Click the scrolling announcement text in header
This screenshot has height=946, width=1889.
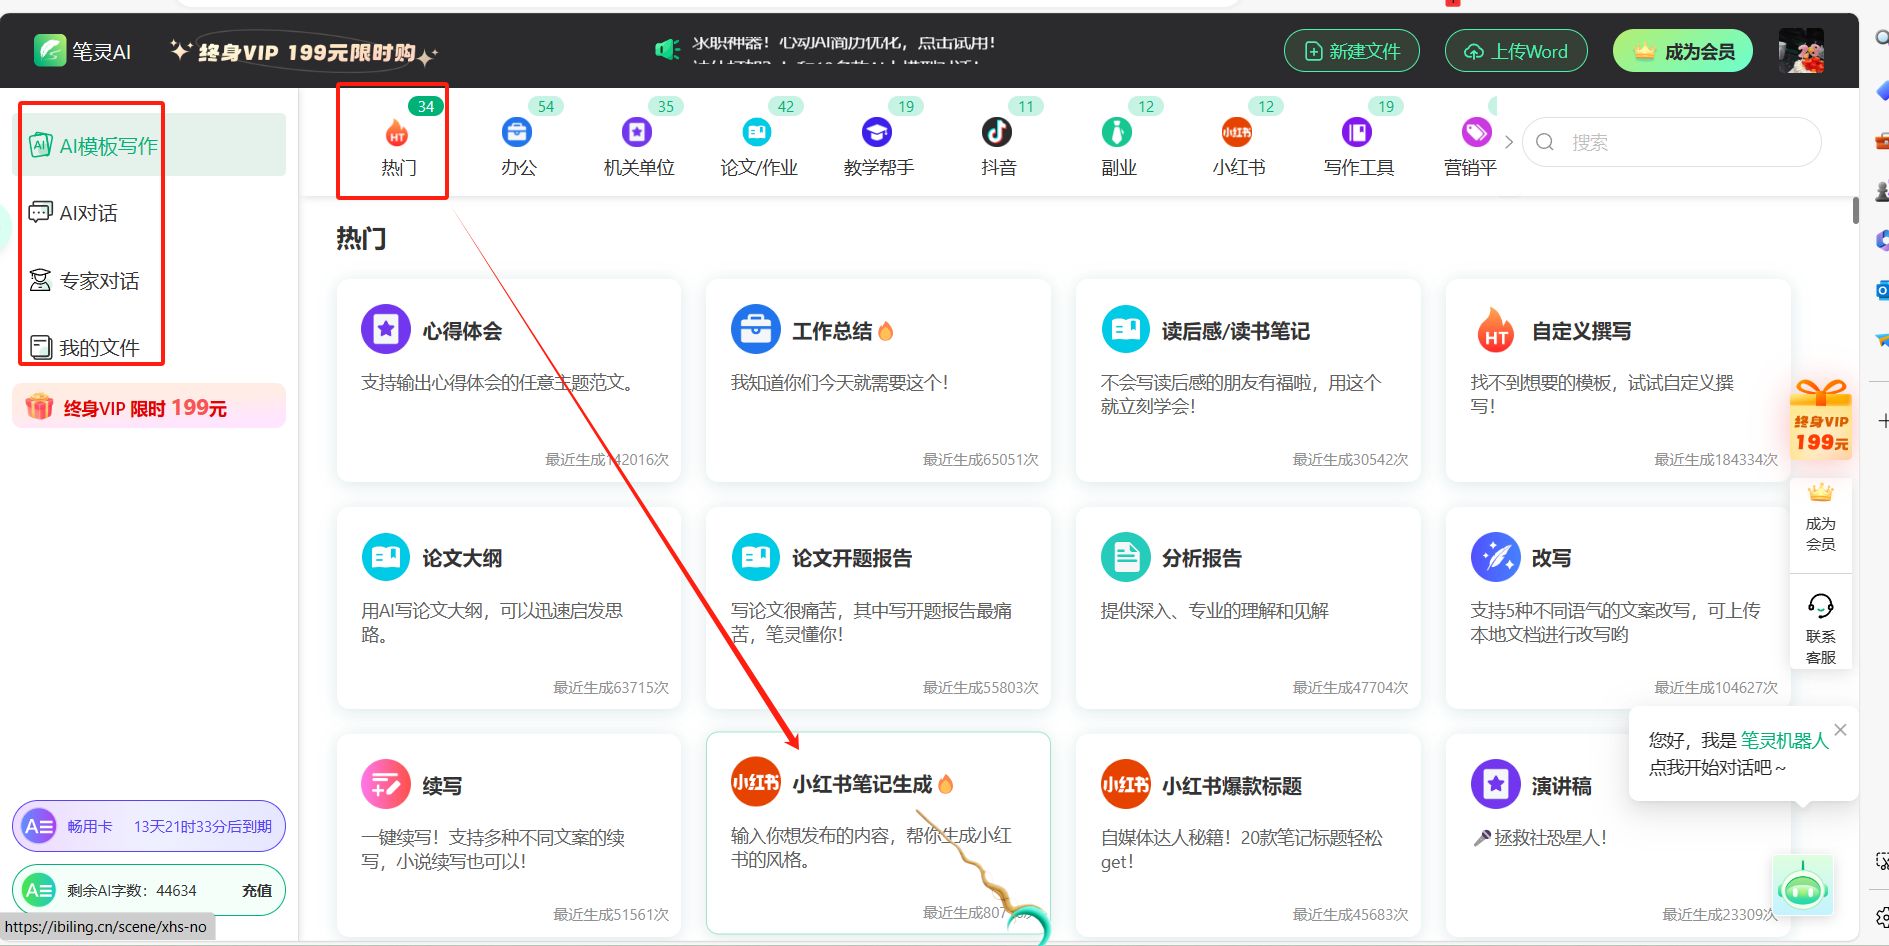[843, 49]
